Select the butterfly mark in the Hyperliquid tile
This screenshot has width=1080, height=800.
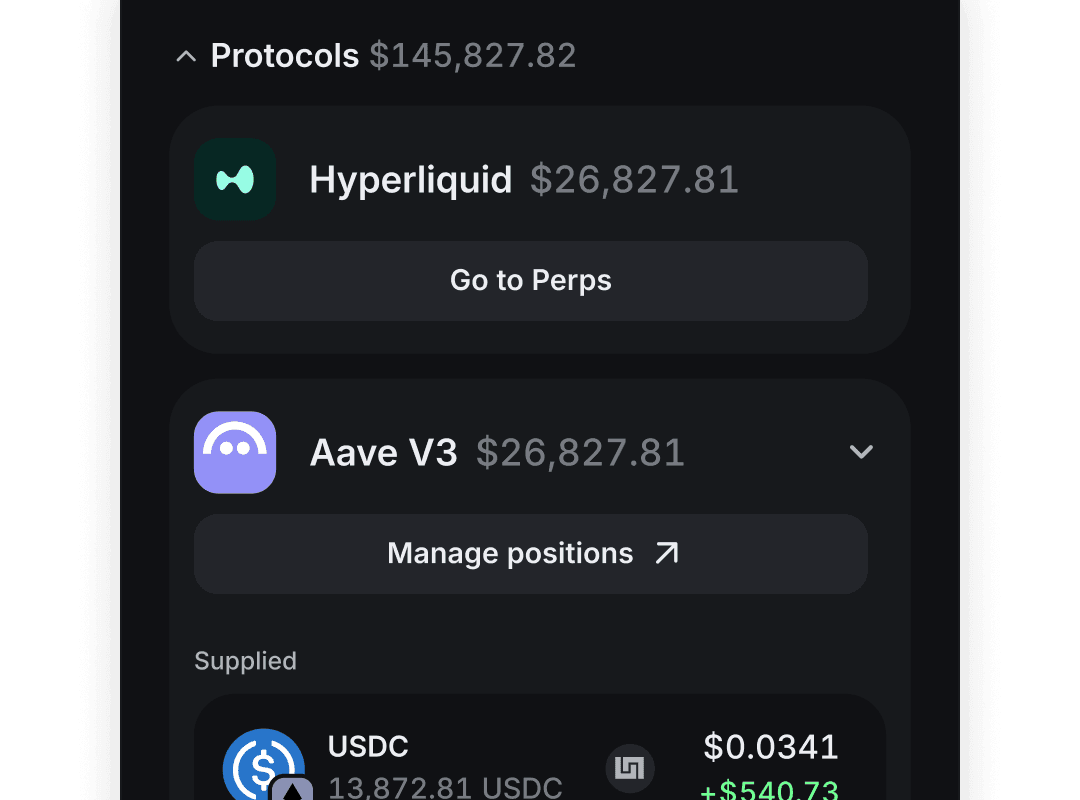[x=235, y=179]
